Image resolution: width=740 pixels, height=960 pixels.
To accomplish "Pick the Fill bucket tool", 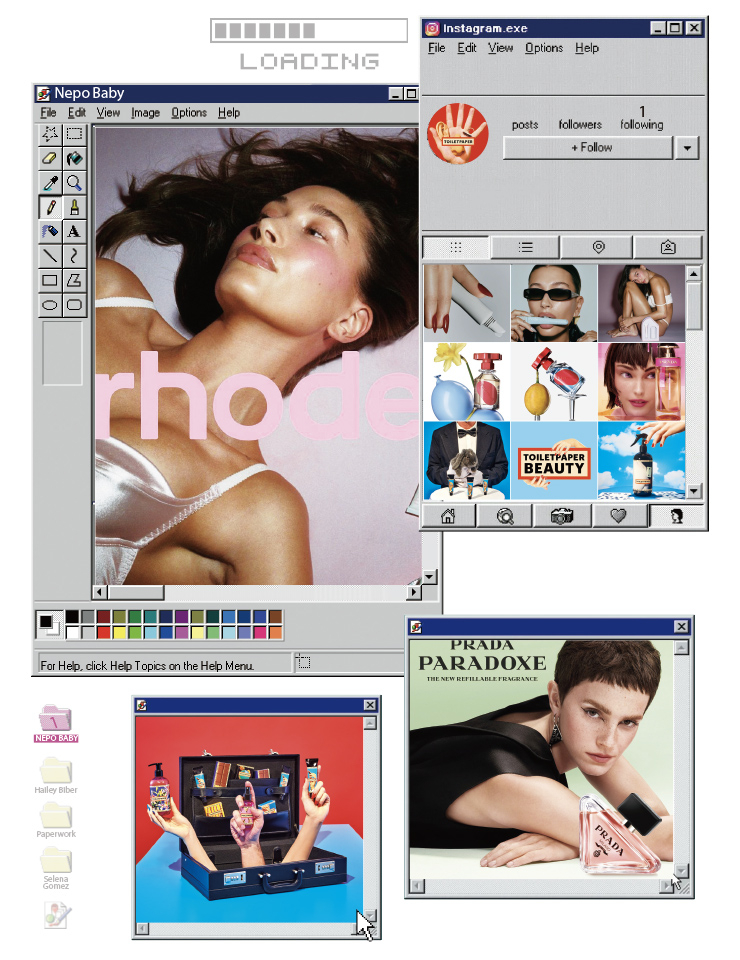I will [74, 158].
